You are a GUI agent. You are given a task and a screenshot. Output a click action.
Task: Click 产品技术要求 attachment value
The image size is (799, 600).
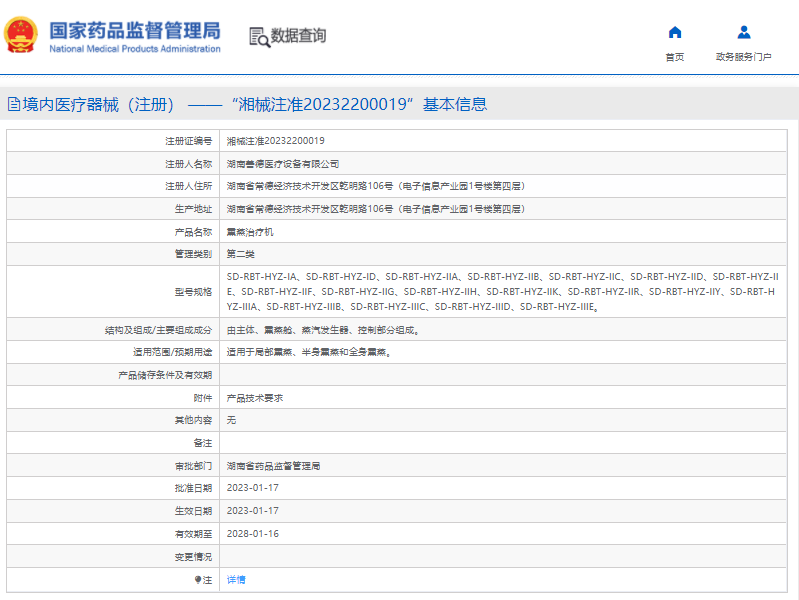255,398
